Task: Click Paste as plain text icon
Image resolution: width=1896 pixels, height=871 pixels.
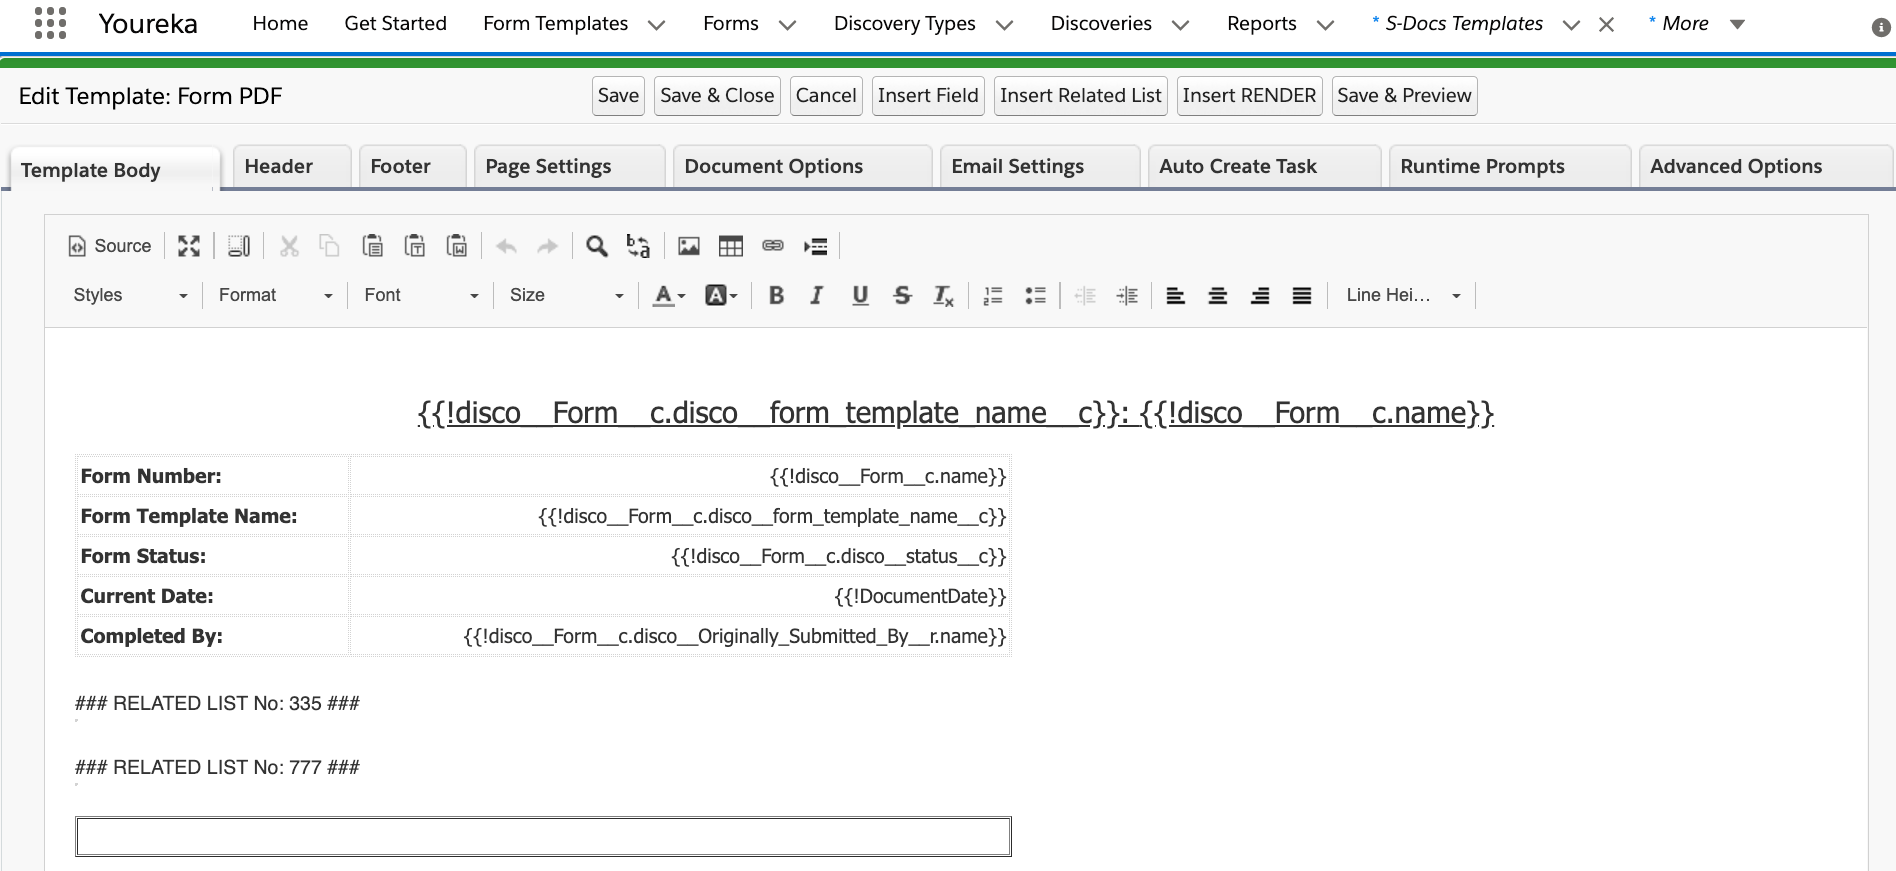Action: (414, 246)
